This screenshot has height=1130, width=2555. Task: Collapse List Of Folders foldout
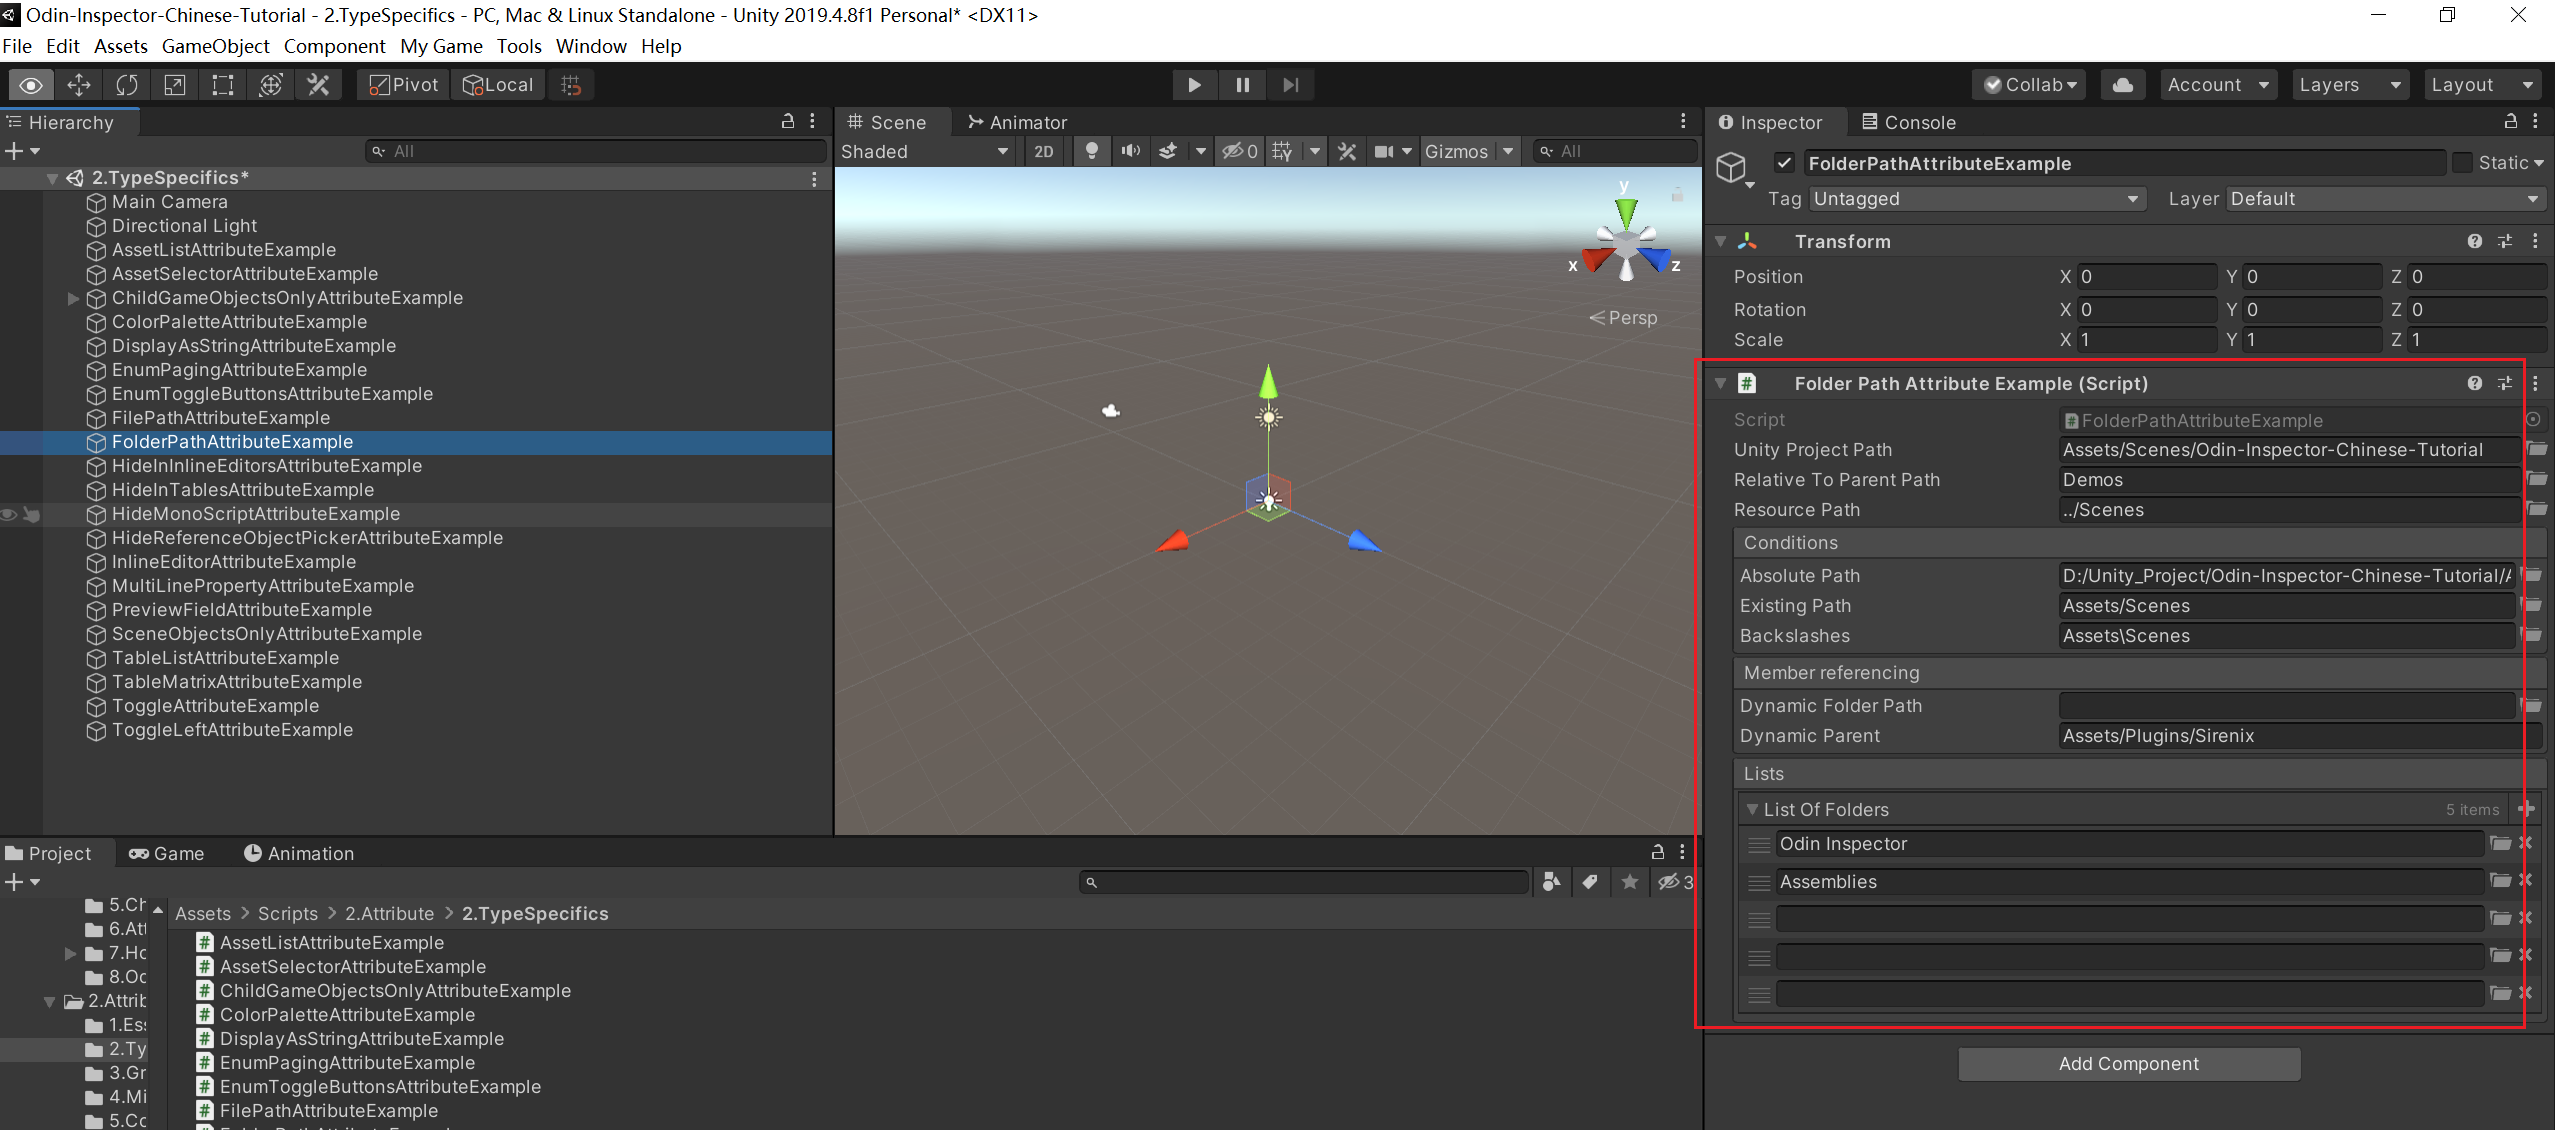point(1752,809)
